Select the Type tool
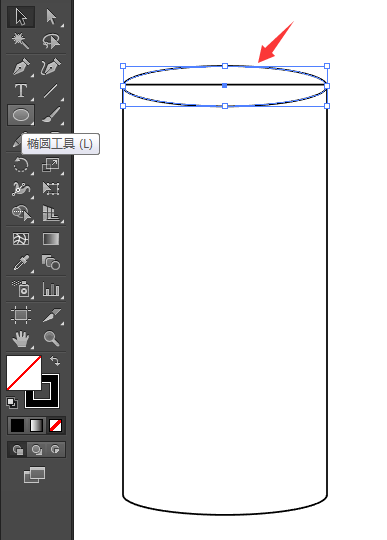This screenshot has height=540, width=387. [x=21, y=91]
